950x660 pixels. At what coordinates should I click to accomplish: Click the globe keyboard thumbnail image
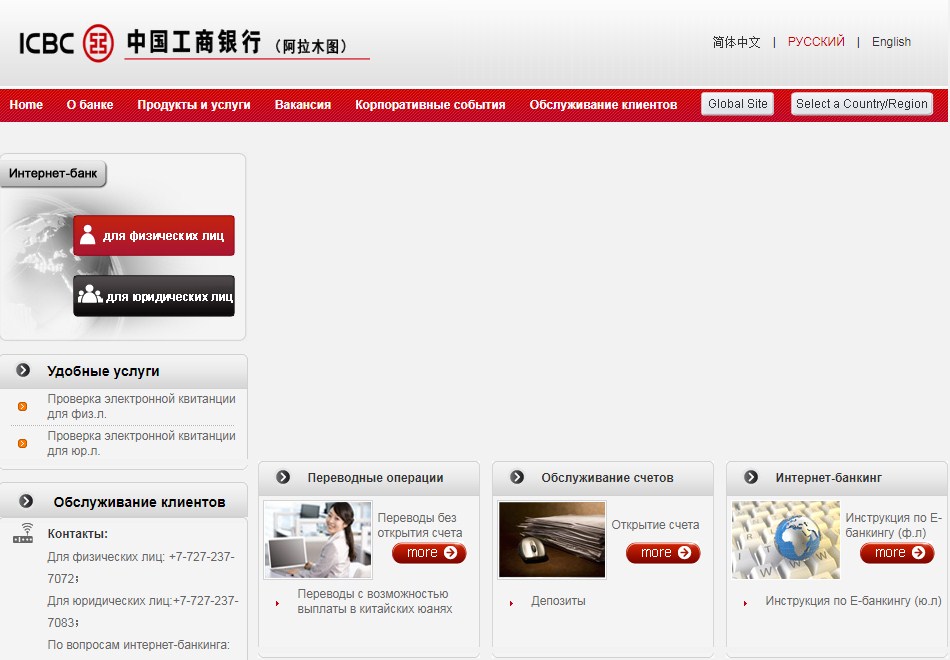(x=786, y=540)
